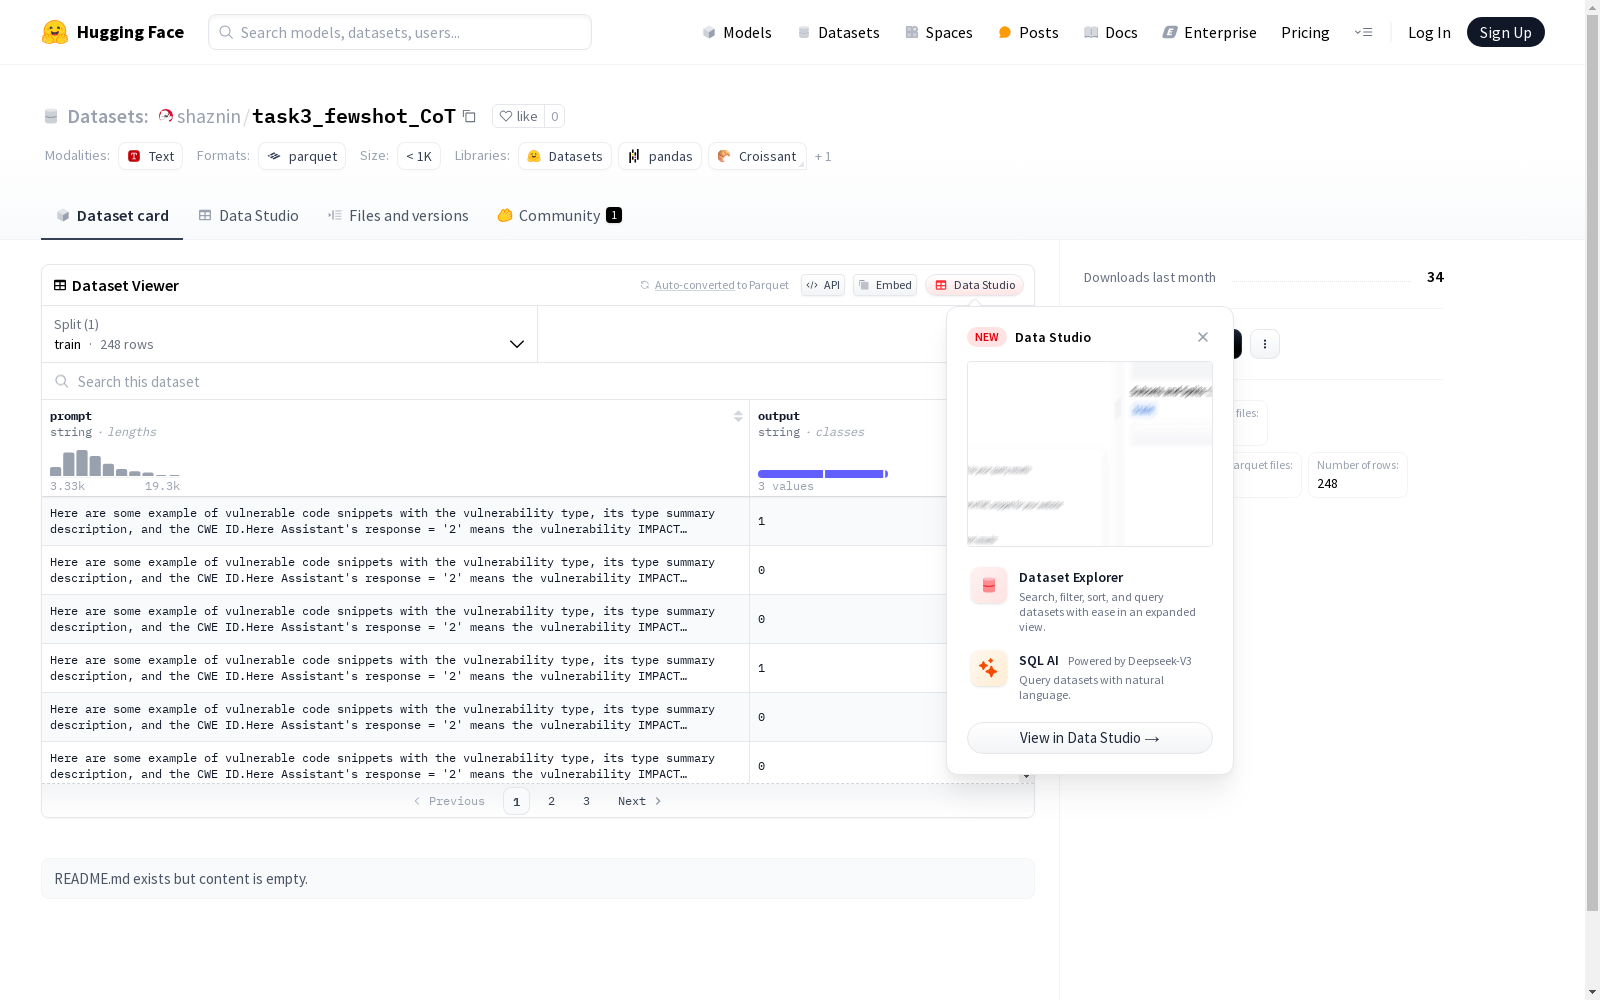Image resolution: width=1600 pixels, height=1000 pixels.
Task: Click Datasets: breadcrumb label
Action: click(108, 116)
